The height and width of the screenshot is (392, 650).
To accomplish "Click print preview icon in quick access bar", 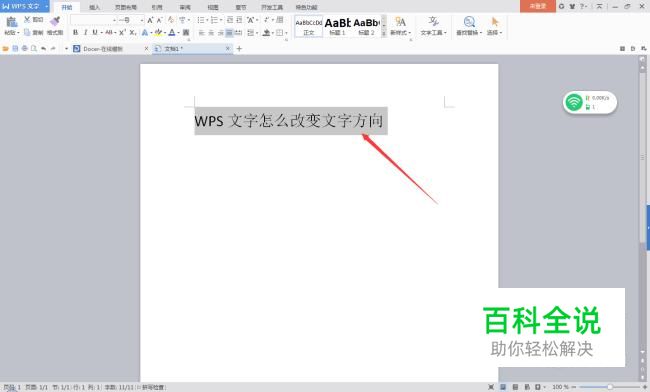I will pyautogui.click(x=34, y=48).
